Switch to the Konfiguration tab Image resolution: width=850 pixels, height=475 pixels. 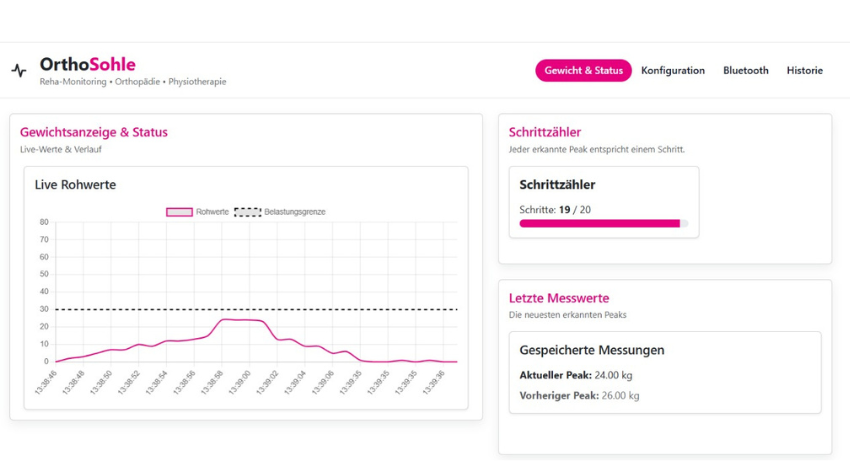point(672,71)
